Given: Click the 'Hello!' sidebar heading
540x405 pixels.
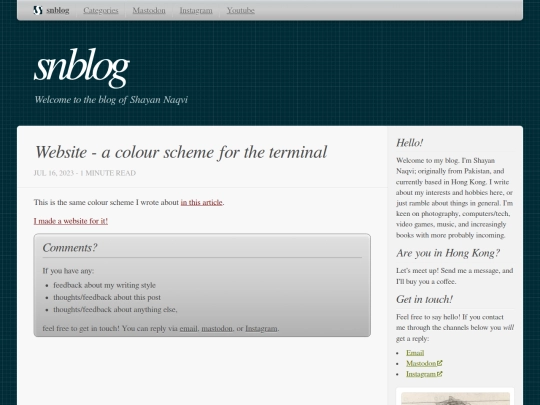Looking at the screenshot, I should (409, 143).
